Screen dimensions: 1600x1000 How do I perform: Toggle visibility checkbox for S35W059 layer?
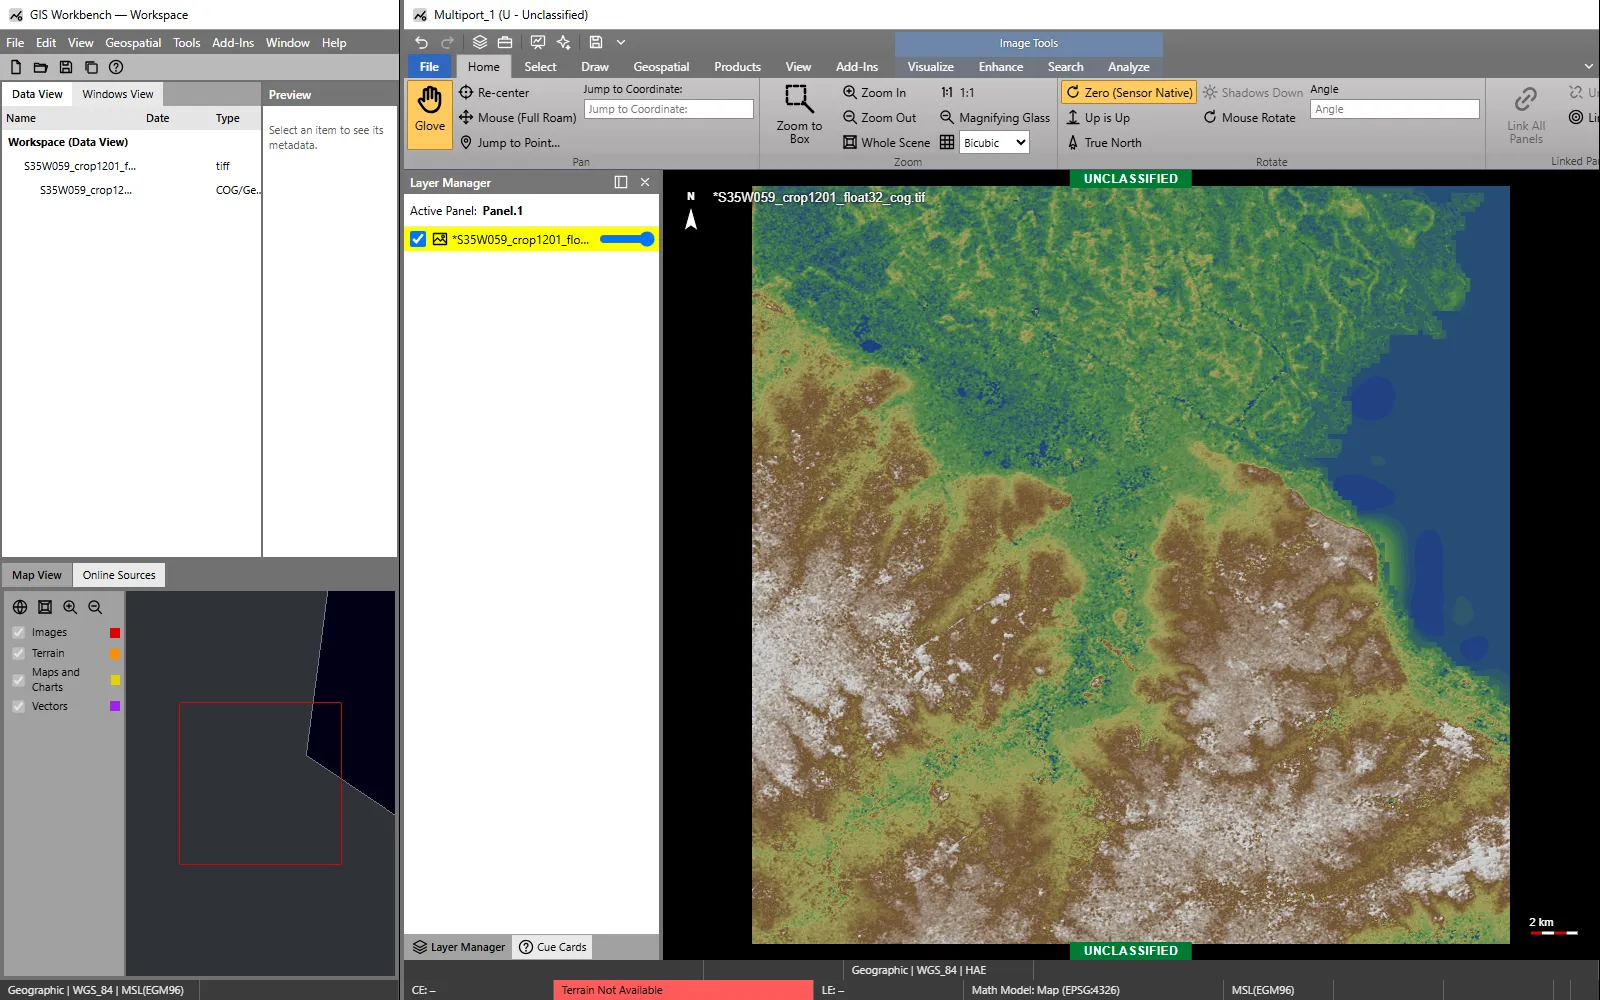pyautogui.click(x=418, y=239)
